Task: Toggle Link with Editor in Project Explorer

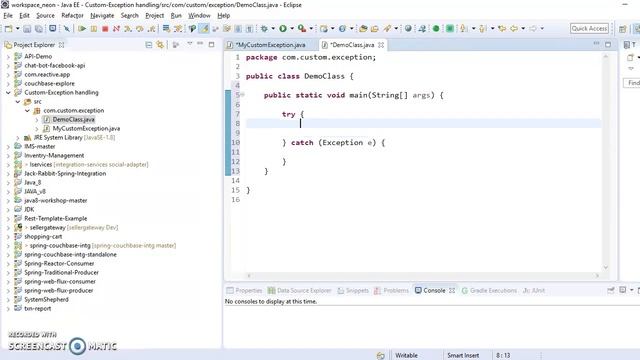Action: 160,45
